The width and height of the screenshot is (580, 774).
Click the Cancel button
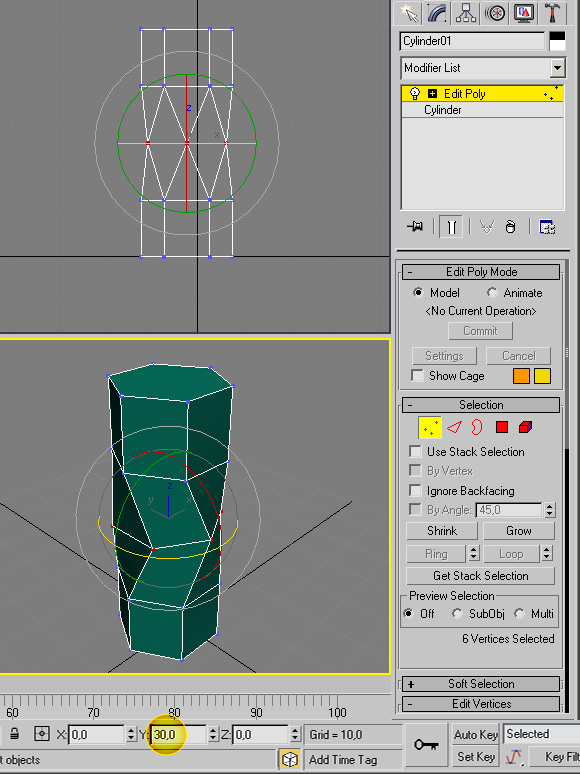pos(518,356)
